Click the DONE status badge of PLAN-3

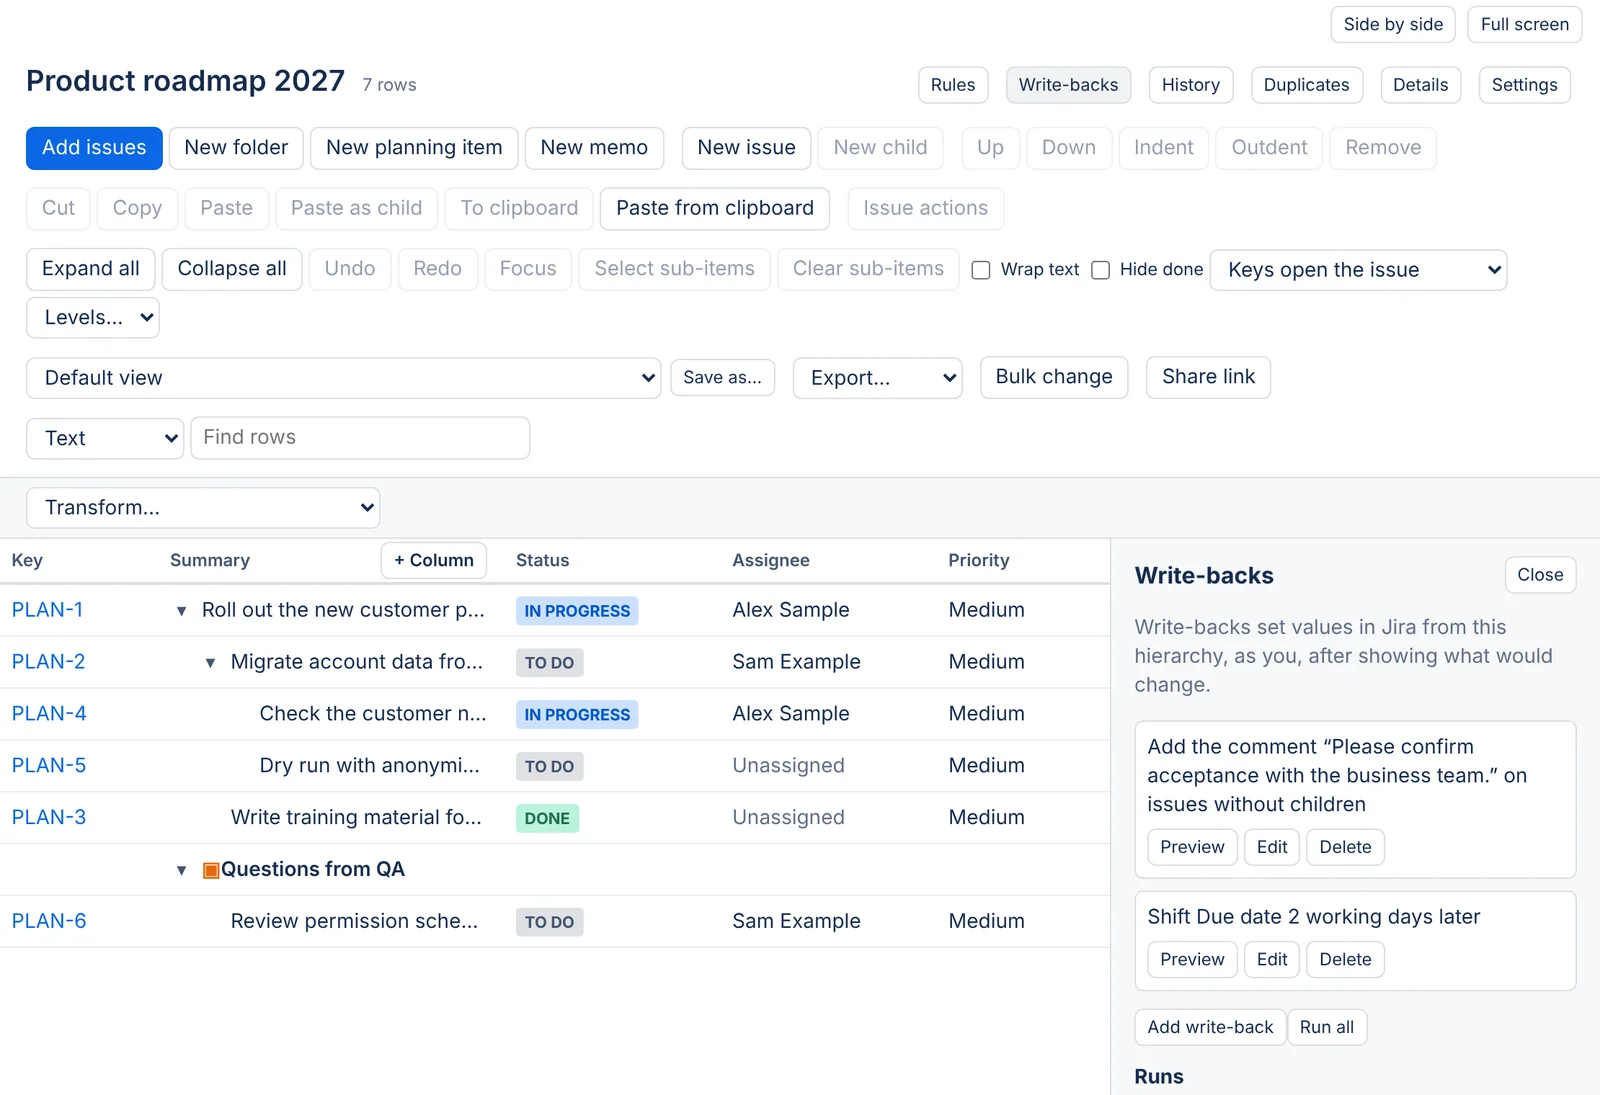coord(547,819)
